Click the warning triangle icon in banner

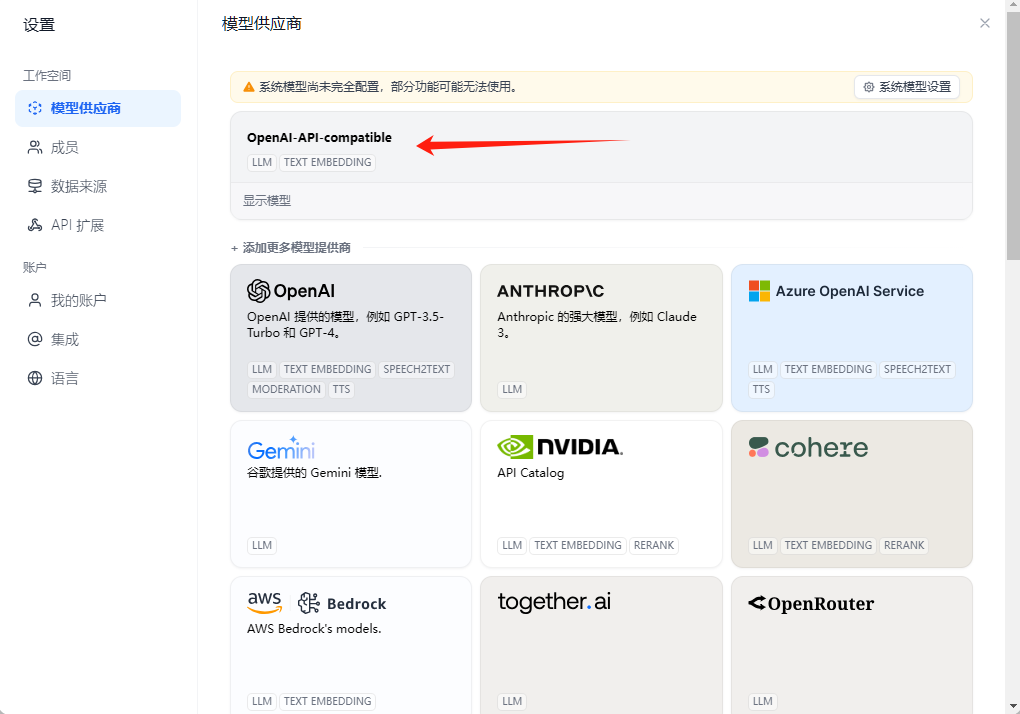pyautogui.click(x=248, y=87)
